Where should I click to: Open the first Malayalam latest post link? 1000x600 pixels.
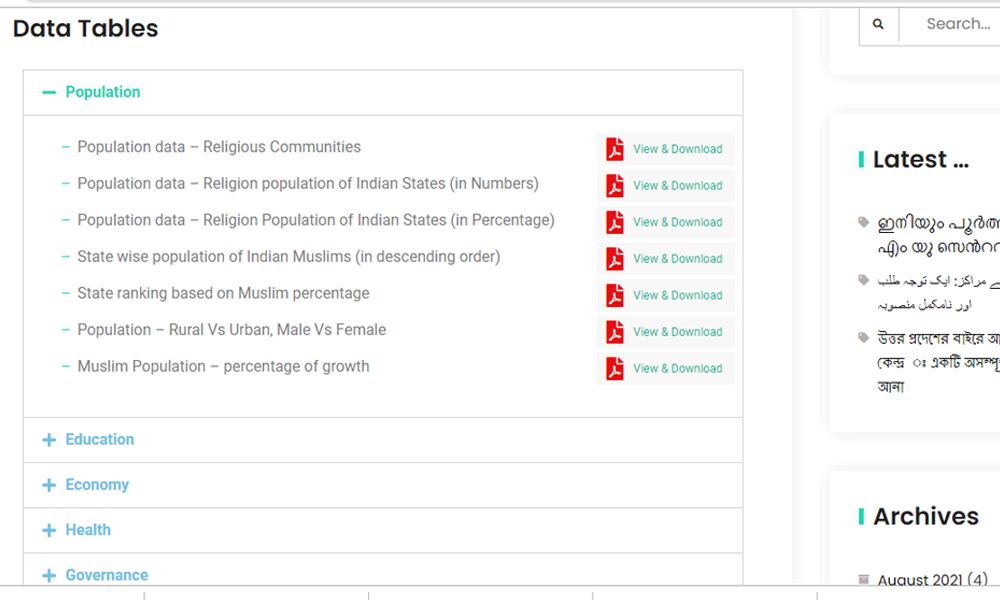[937, 235]
